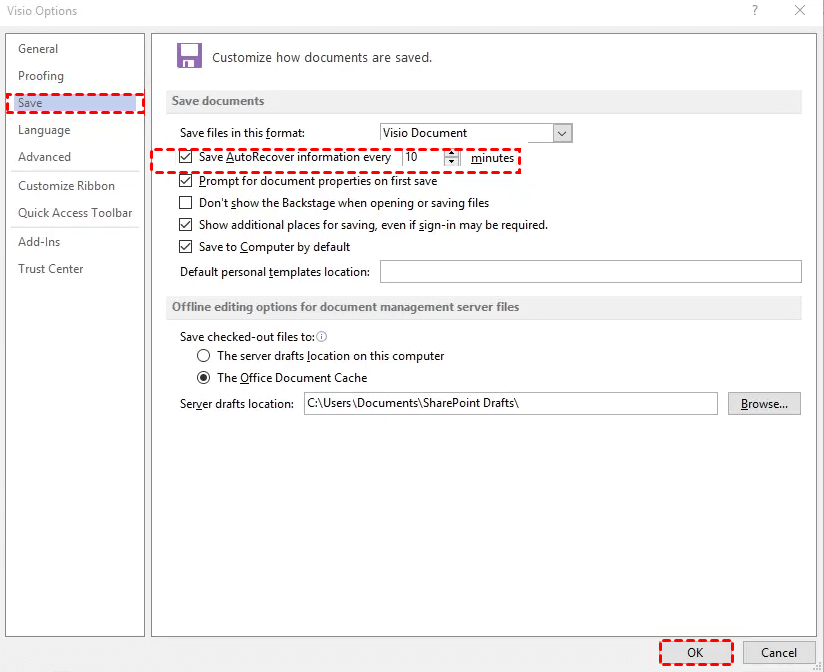Click the Server drafts location path field
824x672 pixels.
pyautogui.click(x=511, y=404)
